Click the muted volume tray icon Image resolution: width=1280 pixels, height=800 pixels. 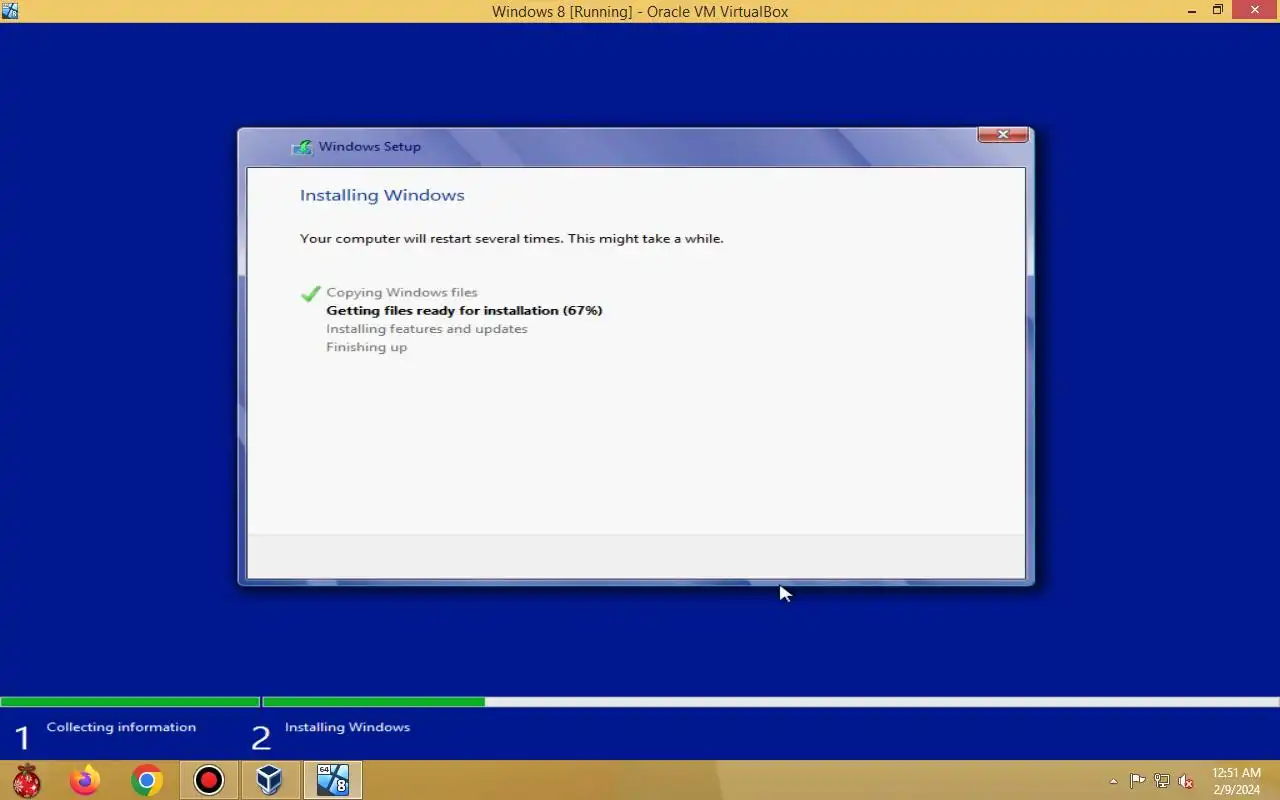pyautogui.click(x=1186, y=781)
